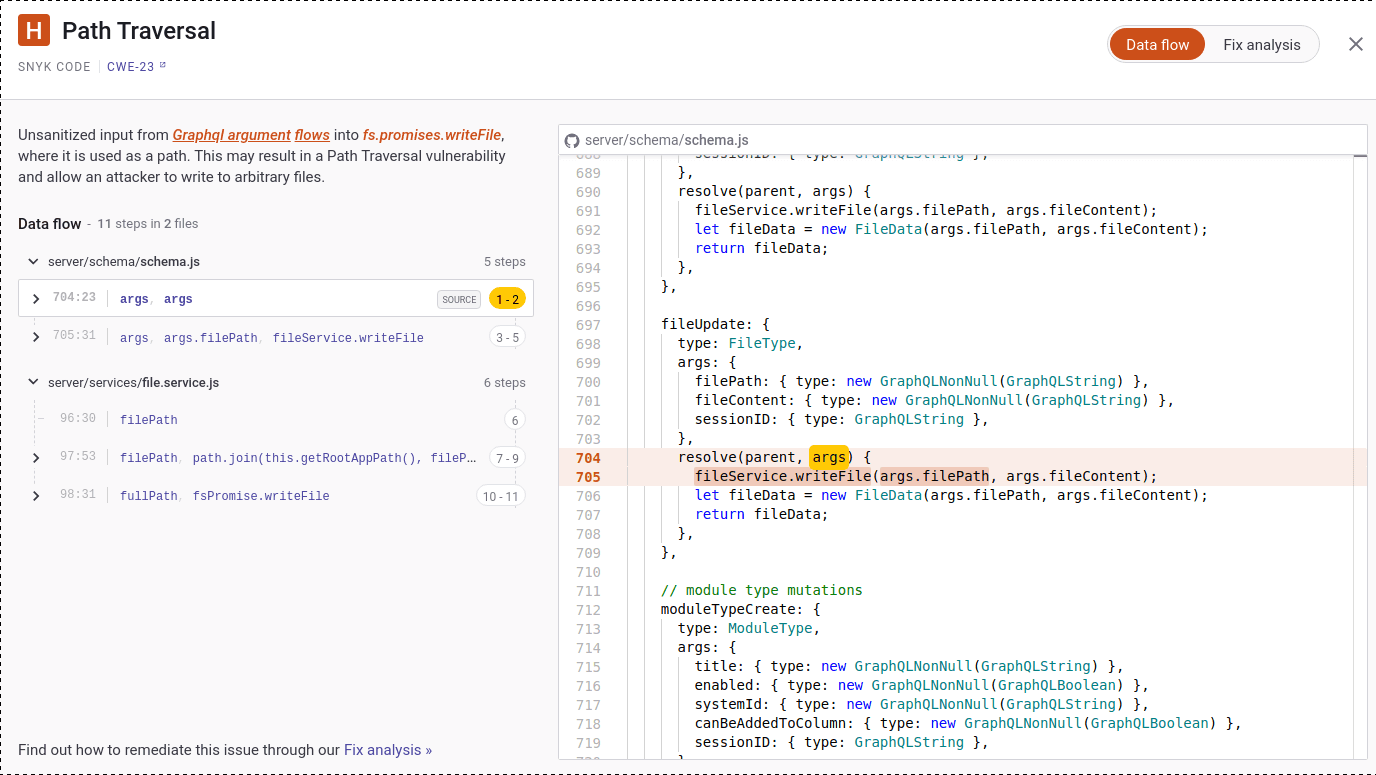Close the Path Traversal panel
The image size is (1376, 775).
tap(1356, 44)
